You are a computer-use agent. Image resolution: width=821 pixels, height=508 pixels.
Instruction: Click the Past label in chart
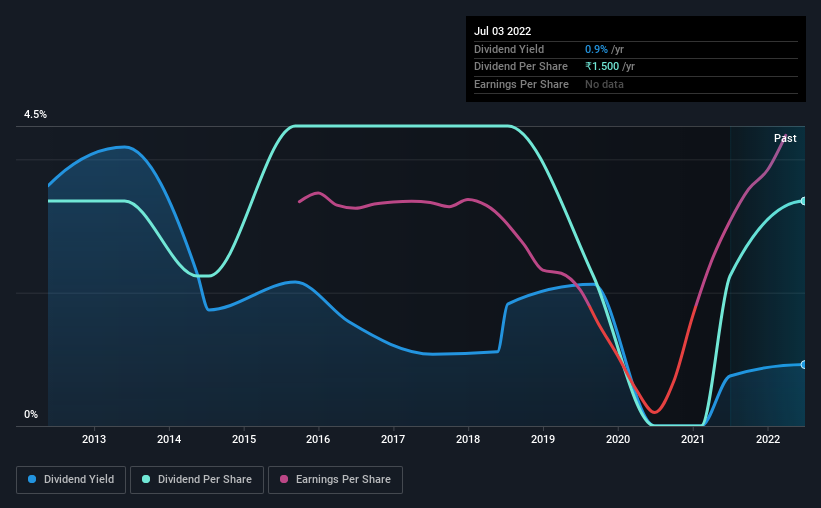(785, 138)
